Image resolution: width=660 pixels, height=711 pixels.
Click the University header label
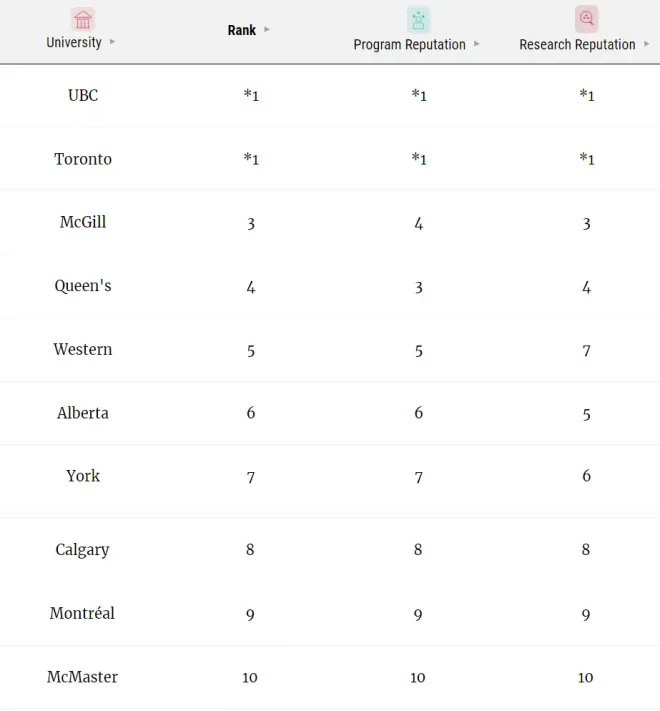pos(74,42)
